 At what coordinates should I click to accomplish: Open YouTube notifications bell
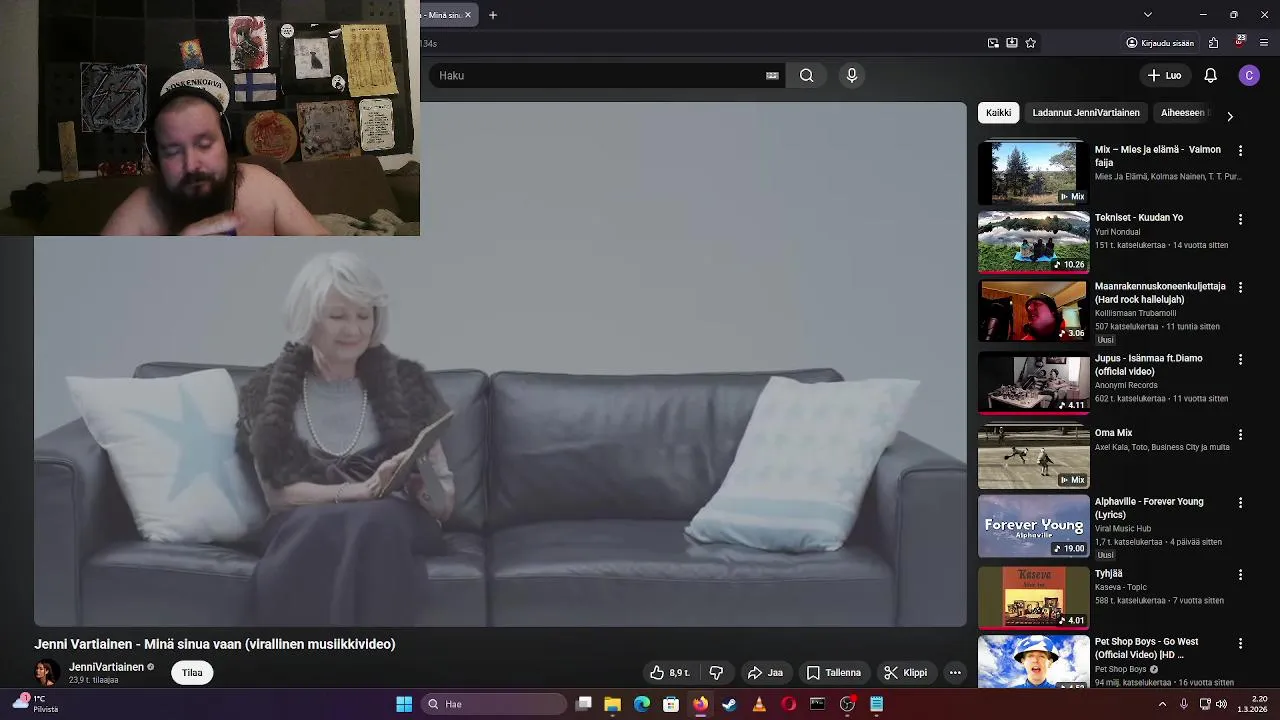click(1210, 75)
